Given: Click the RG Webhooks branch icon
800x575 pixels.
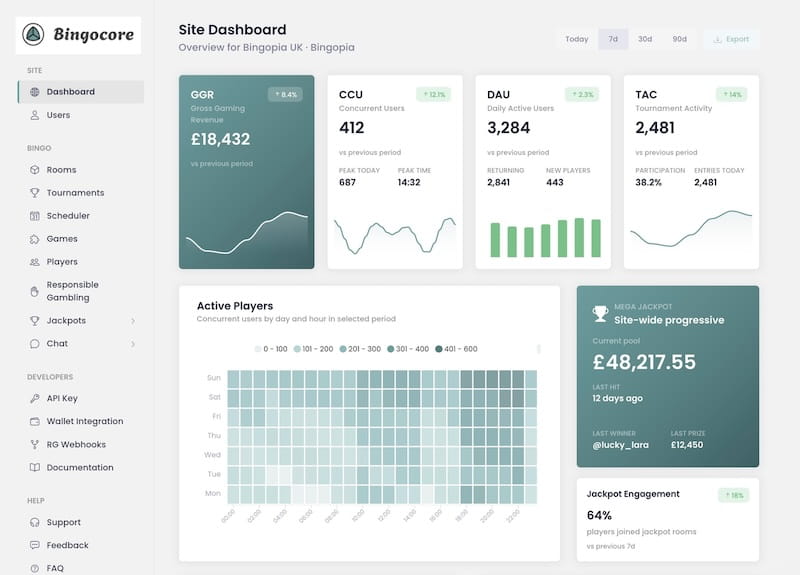Looking at the screenshot, I should click(x=35, y=444).
